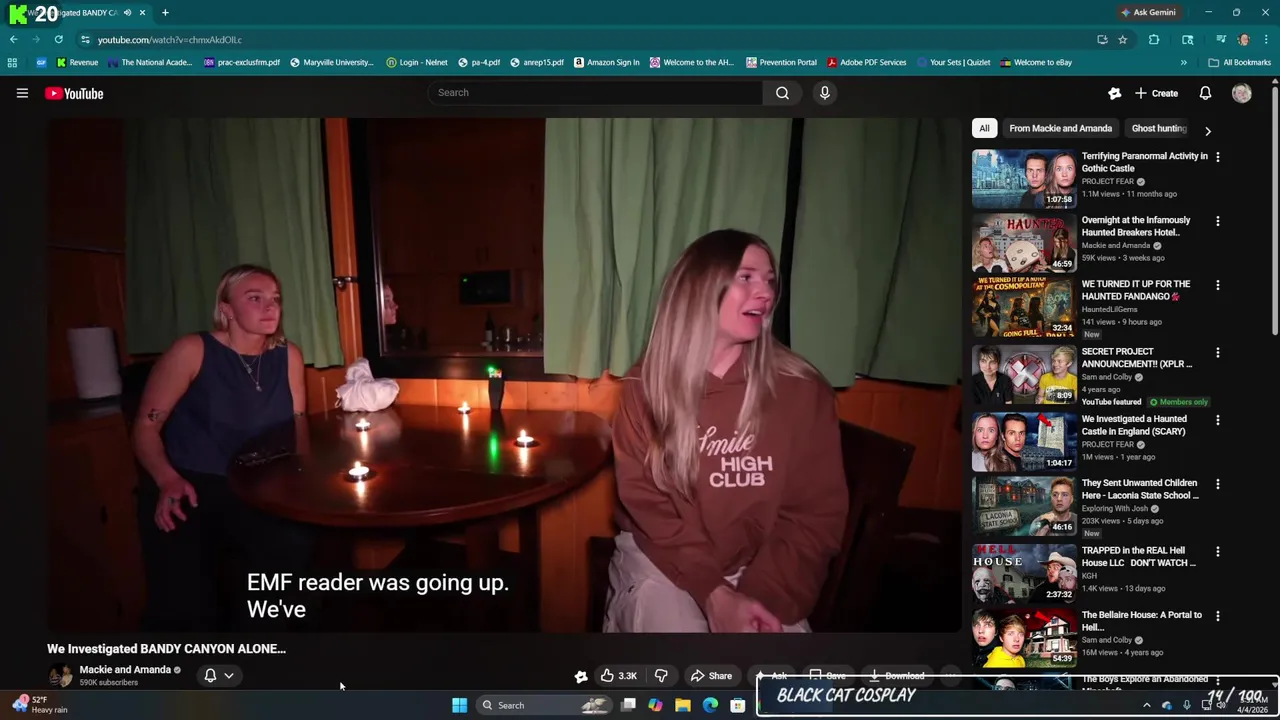Open Mackie and Amanda channel name
The height and width of the screenshot is (720, 1280).
pyautogui.click(x=125, y=670)
